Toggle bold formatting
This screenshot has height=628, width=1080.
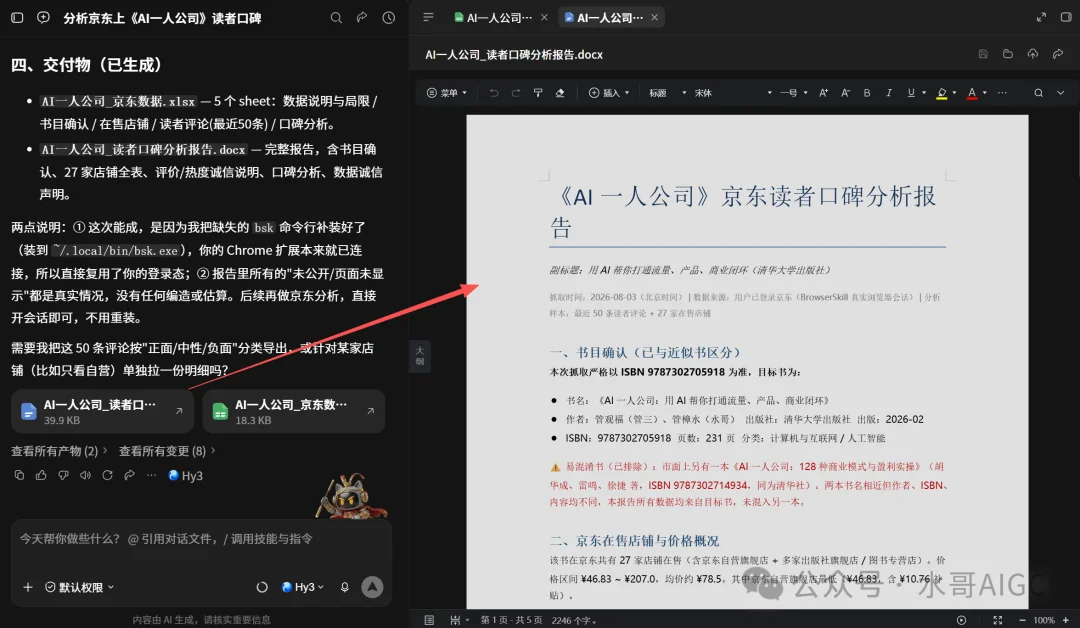[867, 93]
